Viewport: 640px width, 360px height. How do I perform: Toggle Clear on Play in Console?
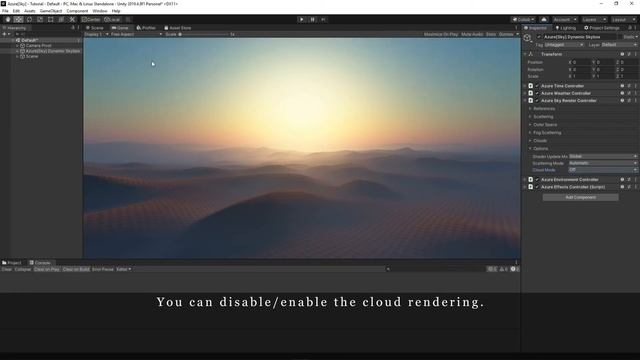[x=47, y=269]
